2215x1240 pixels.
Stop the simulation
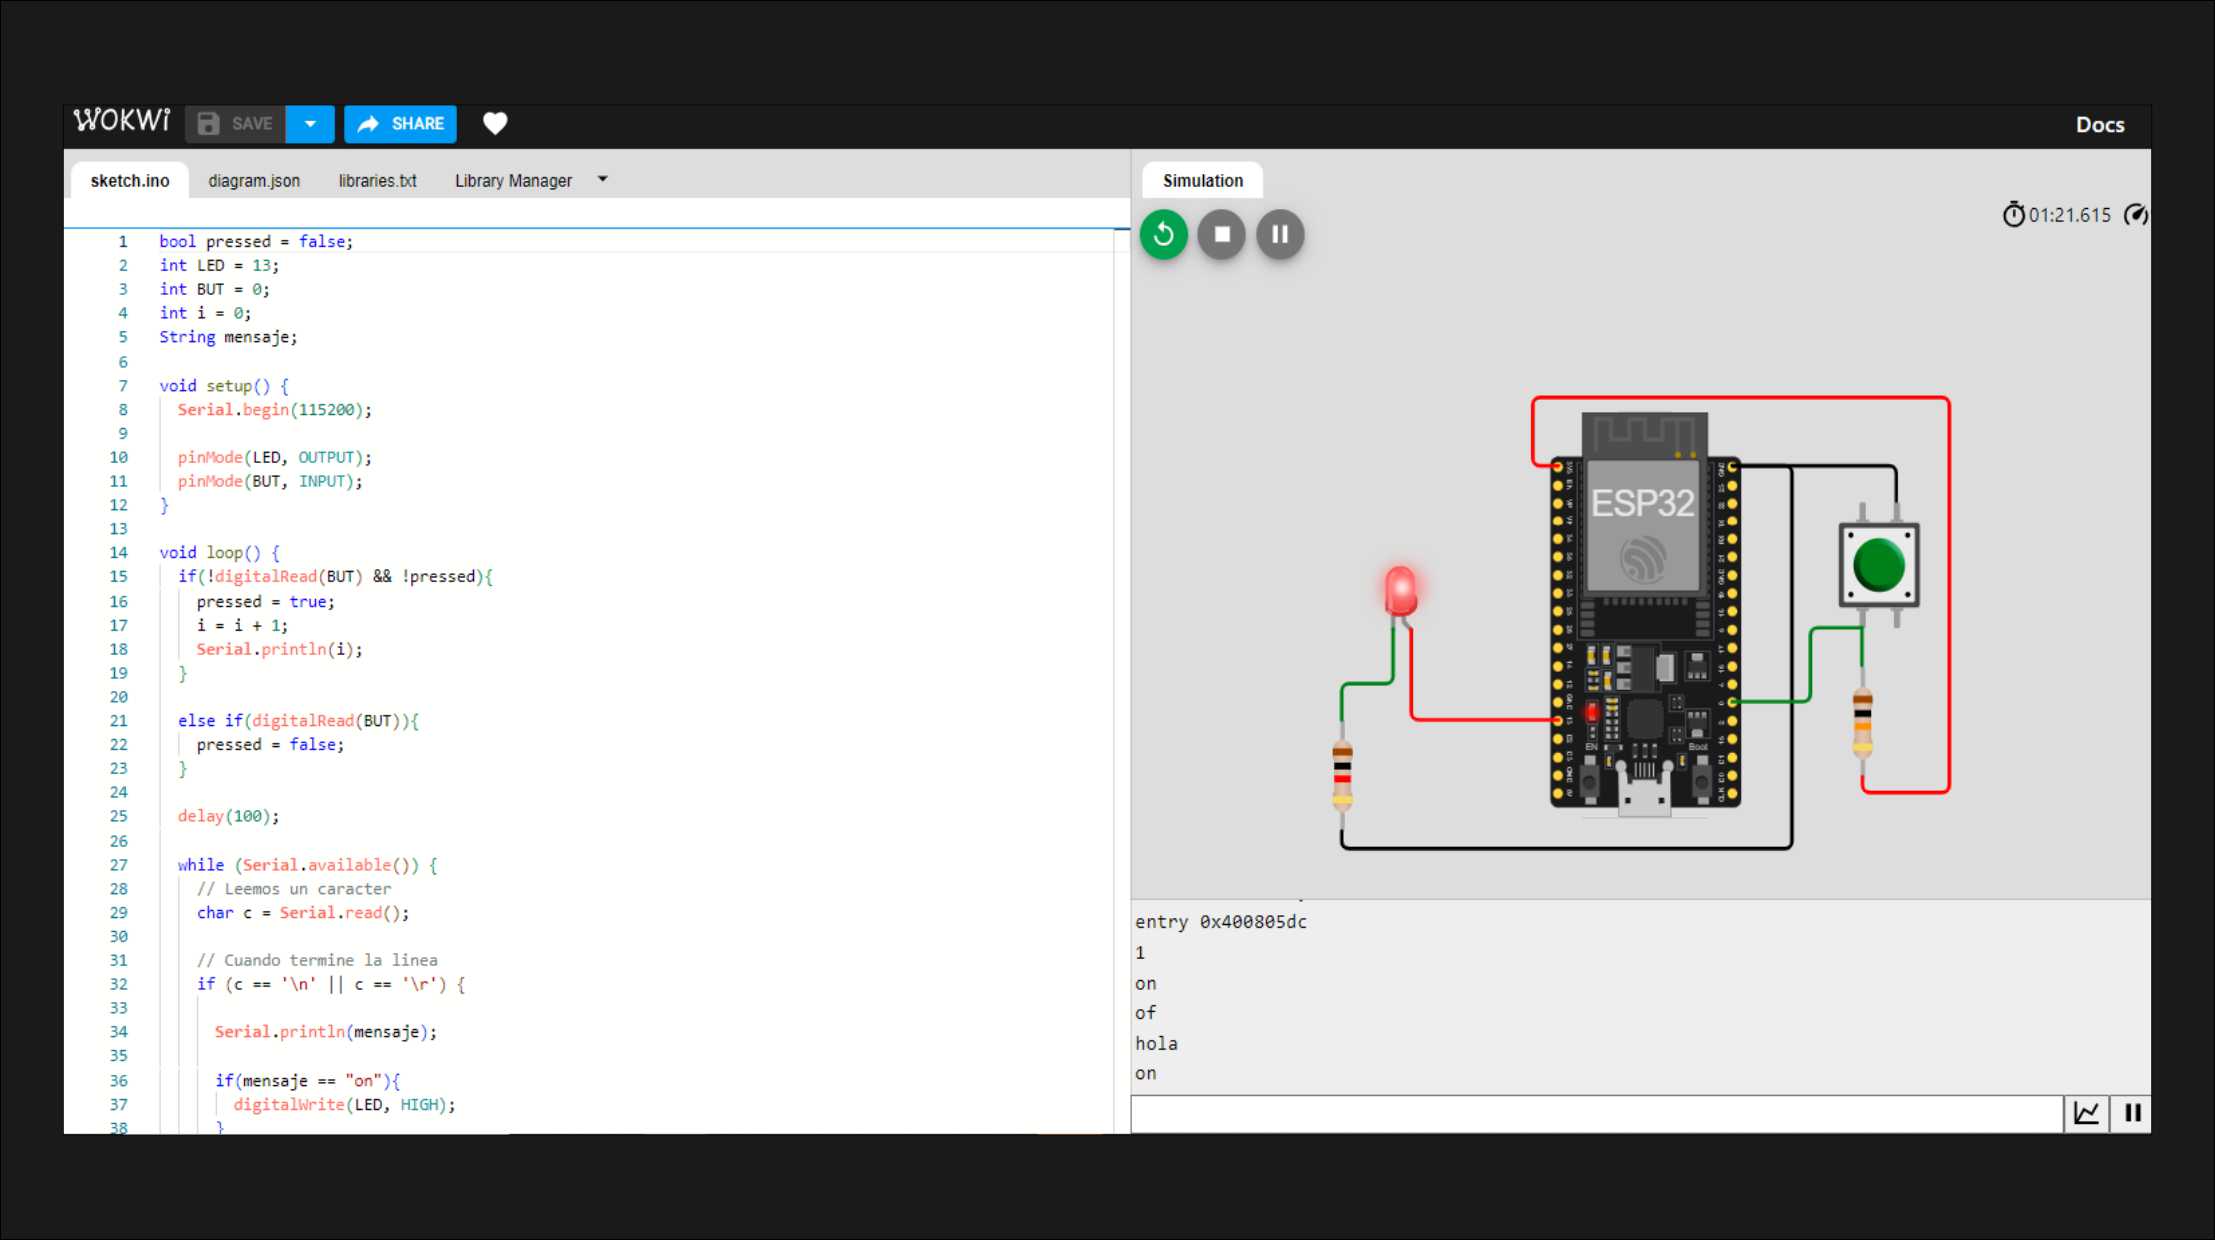[x=1222, y=235]
